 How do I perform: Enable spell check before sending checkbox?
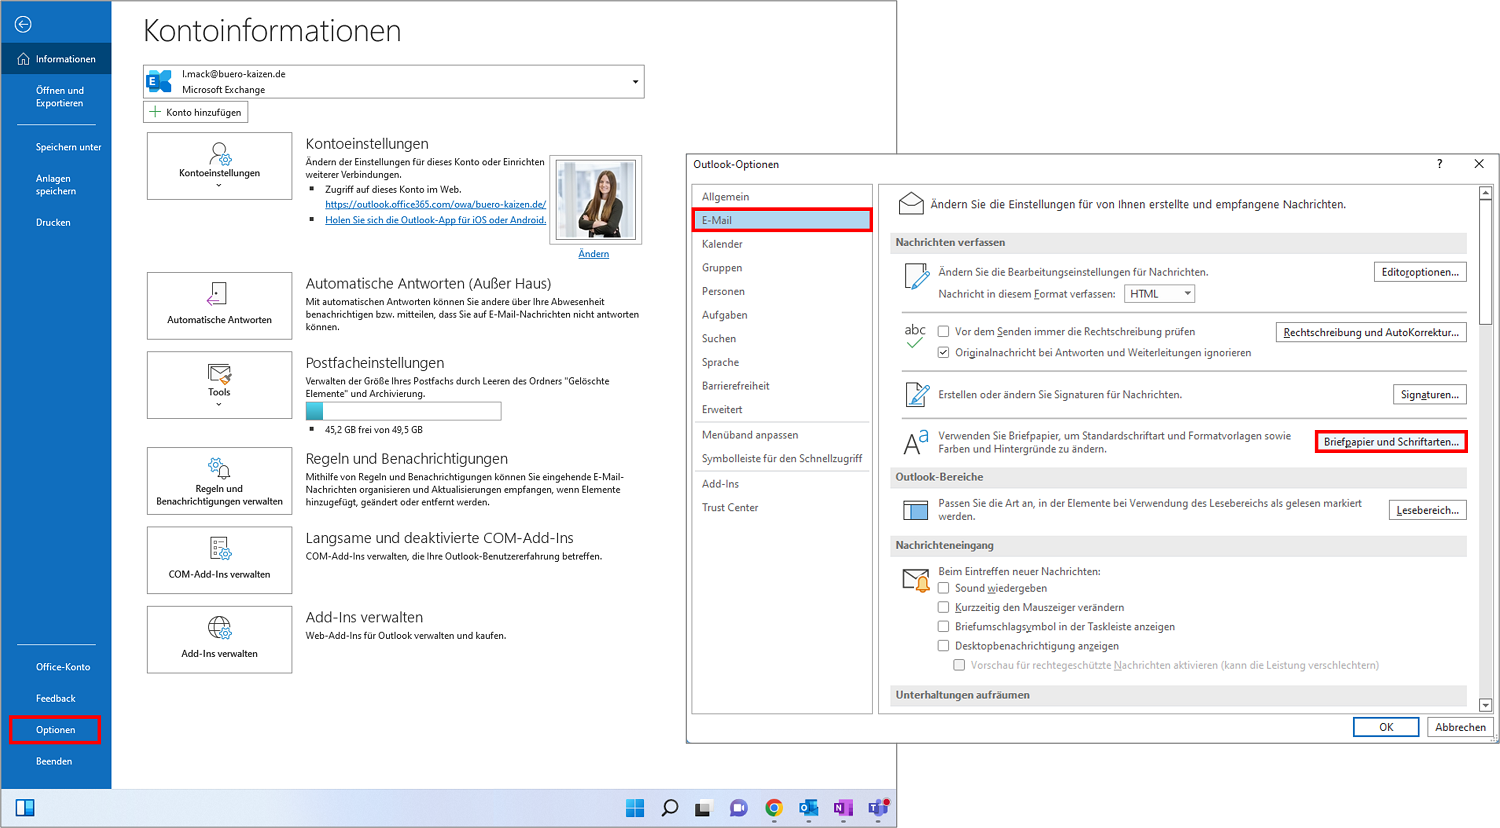pos(943,332)
